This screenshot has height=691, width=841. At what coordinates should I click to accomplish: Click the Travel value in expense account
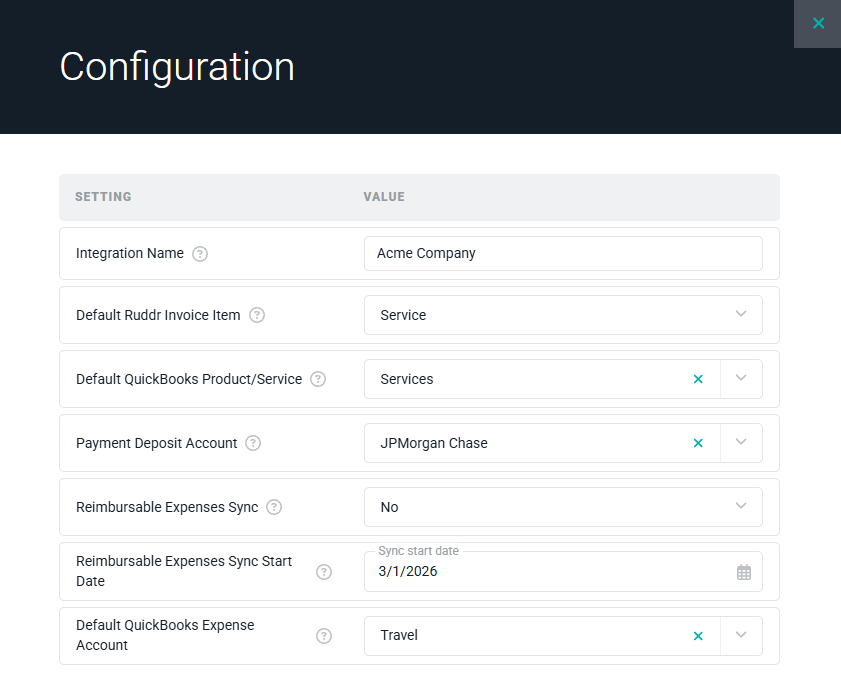400,636
